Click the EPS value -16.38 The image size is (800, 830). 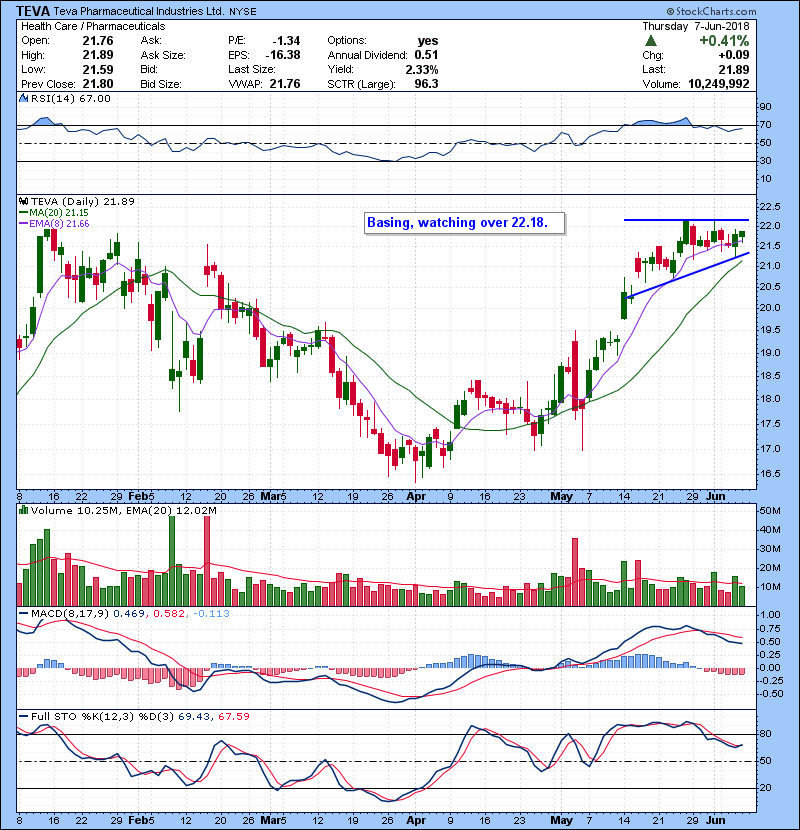(x=283, y=55)
